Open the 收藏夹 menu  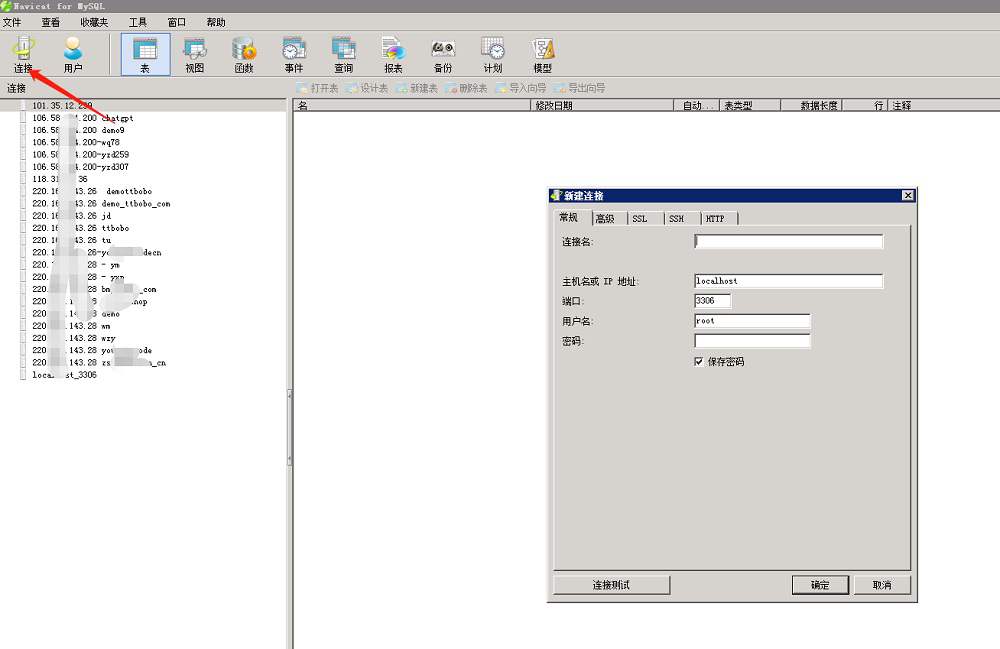coord(95,22)
